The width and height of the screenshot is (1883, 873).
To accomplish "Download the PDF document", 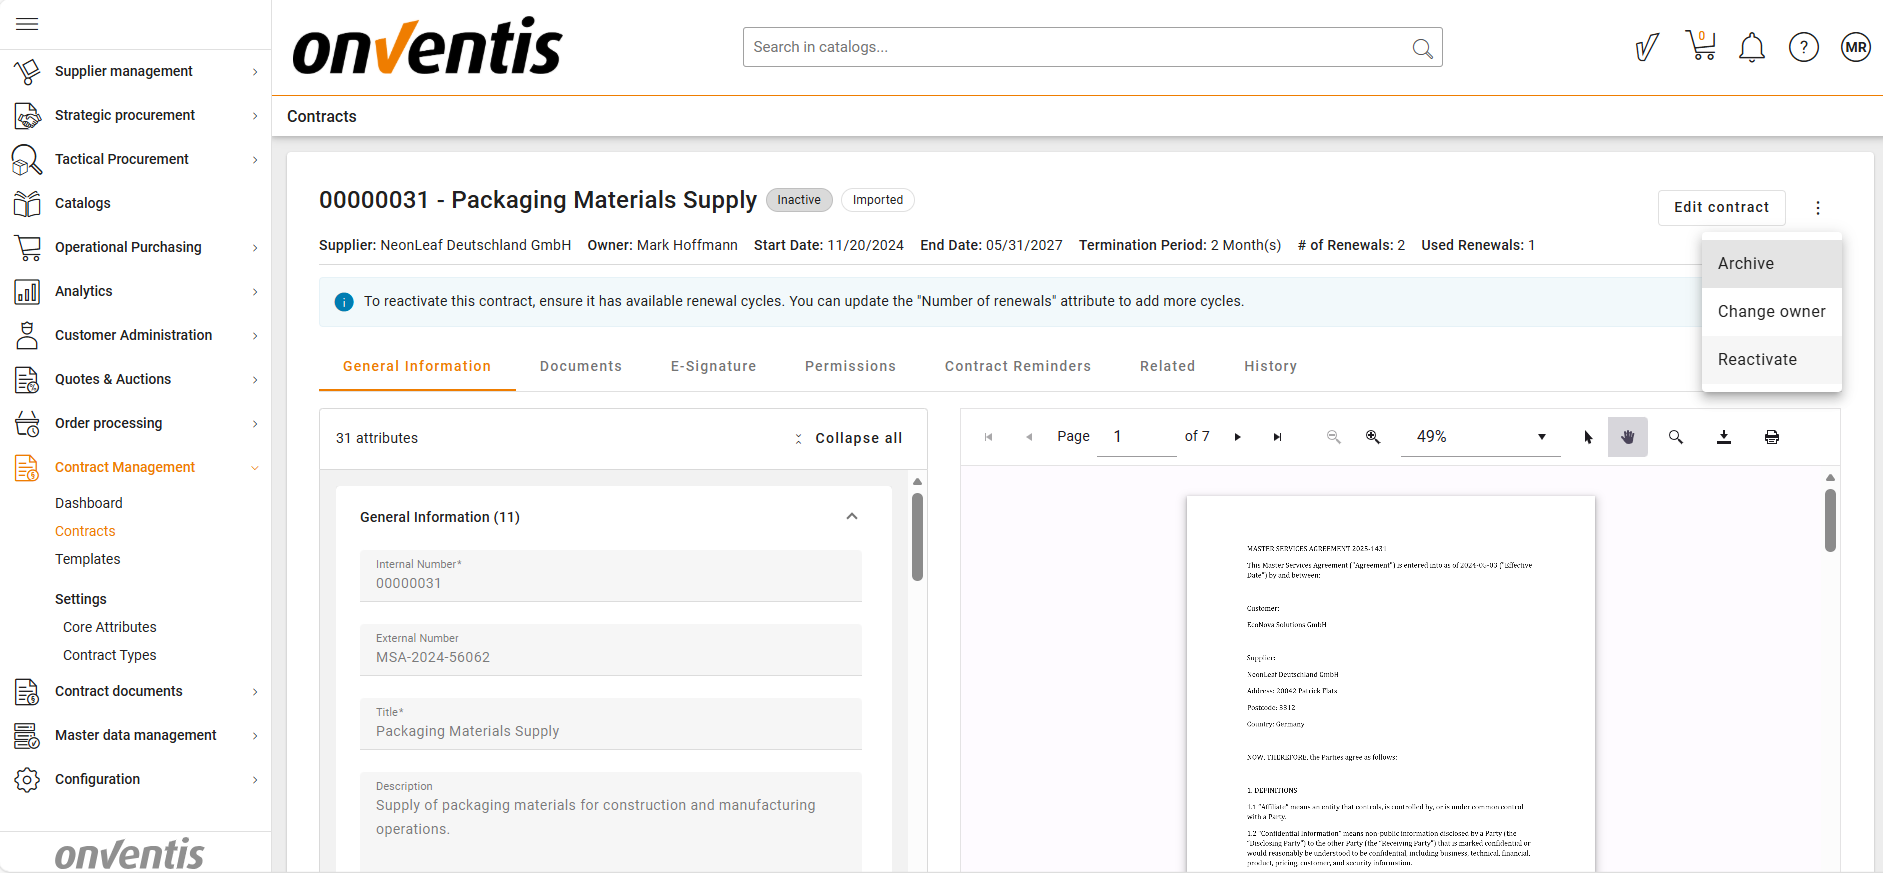I will tap(1724, 437).
